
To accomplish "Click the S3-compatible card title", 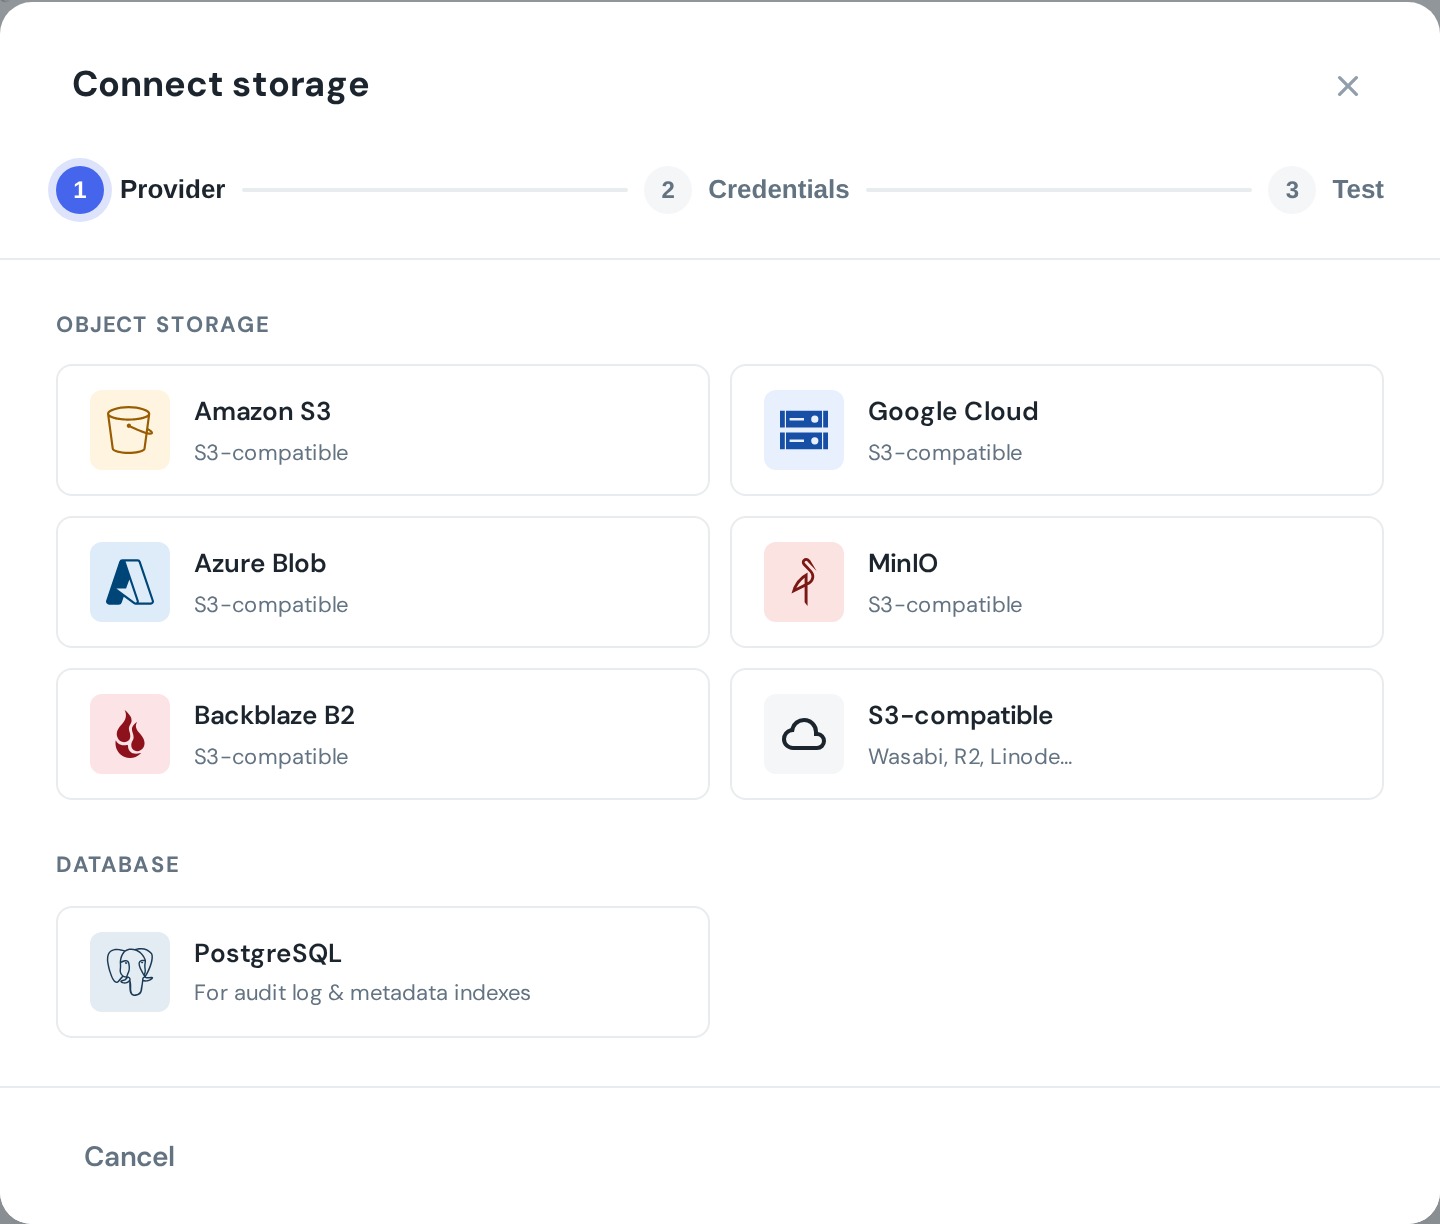I will click(960, 715).
